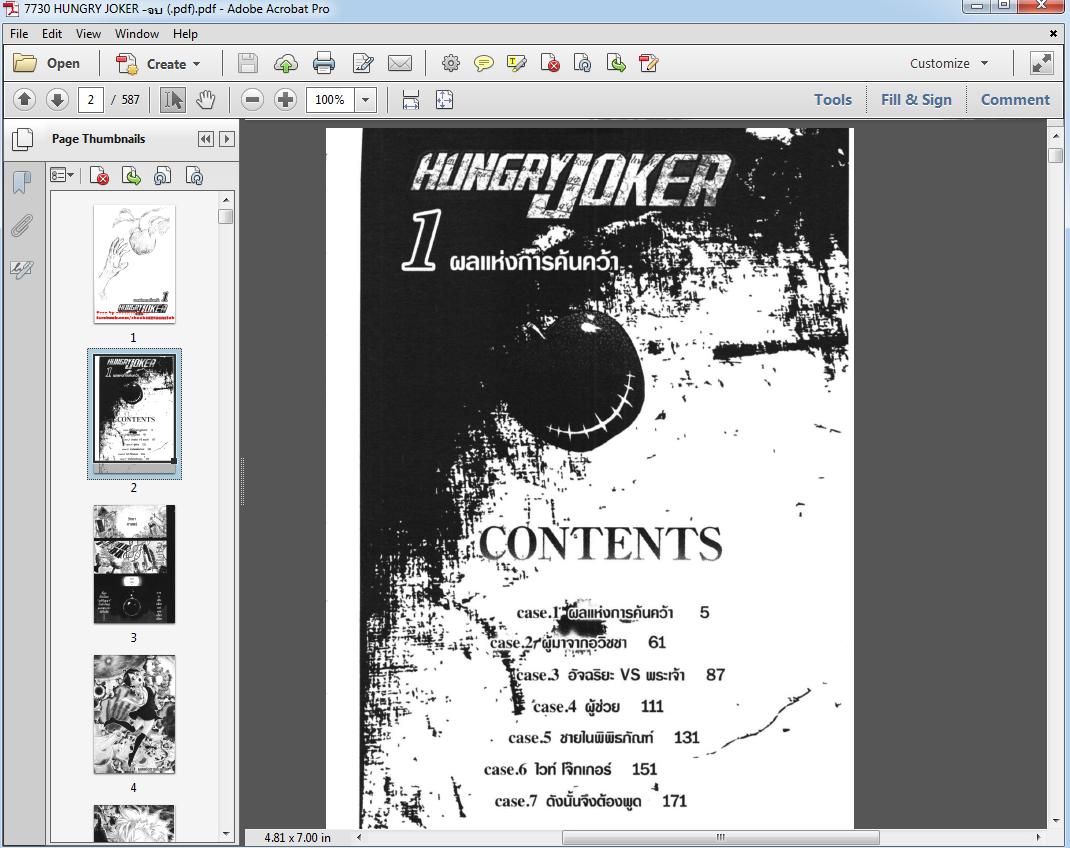
Task: Click the page size 4.81 x 7.00 in
Action: [298, 837]
